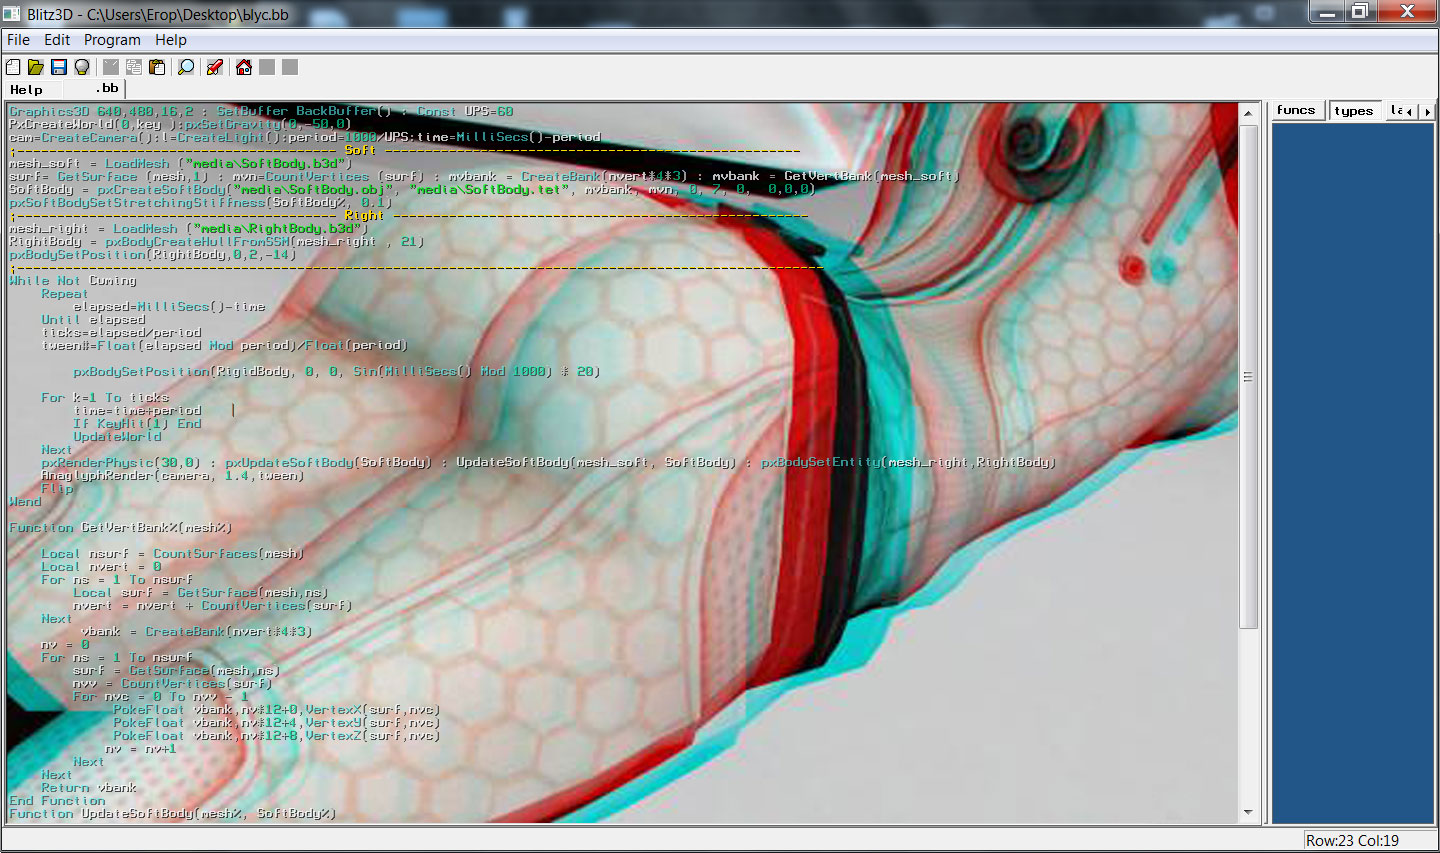
Task: Click the New file icon
Action: point(13,67)
